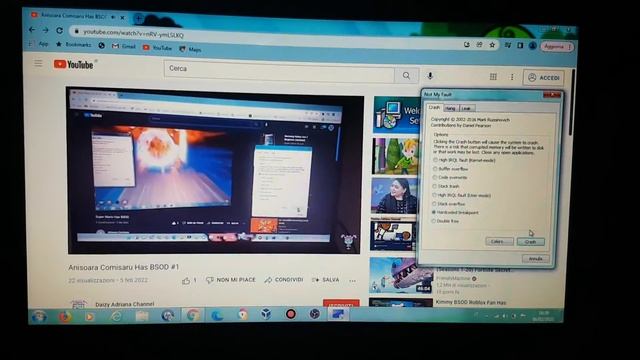The image size is (640, 360).
Task: Open Daizy Adriana Channel name
Action: pos(124,304)
